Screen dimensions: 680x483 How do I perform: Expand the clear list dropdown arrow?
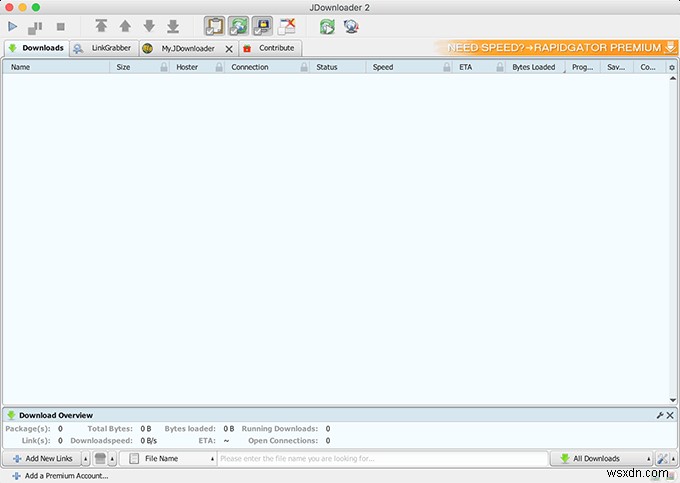click(x=112, y=459)
